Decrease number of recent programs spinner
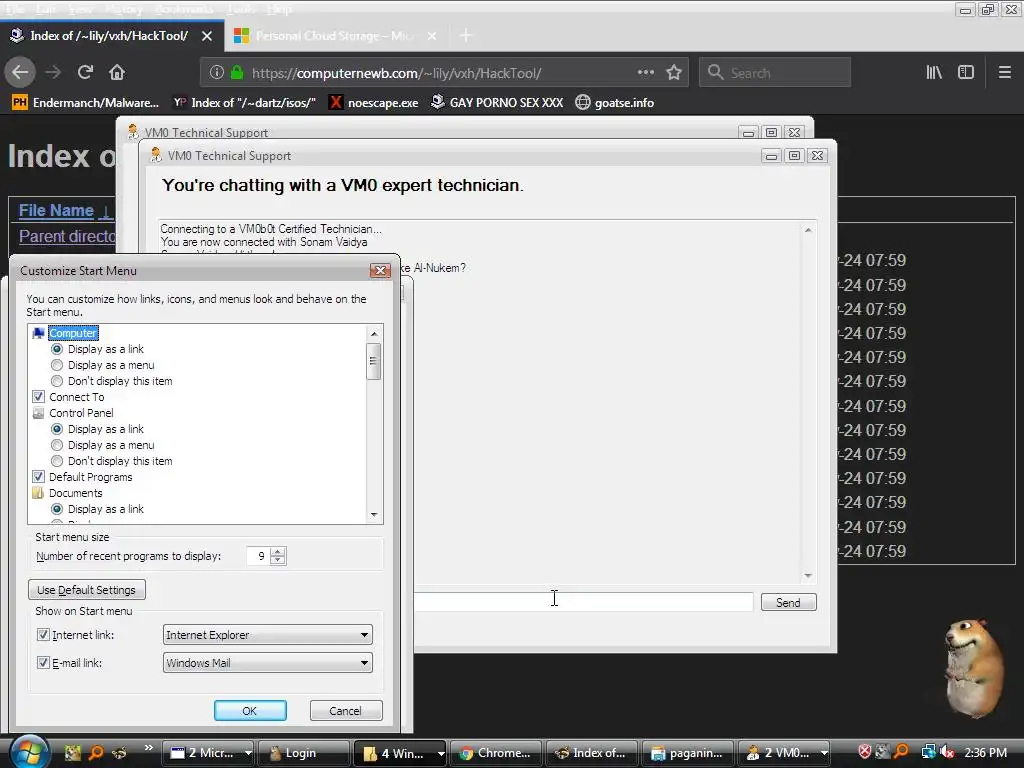The image size is (1024, 768). (278, 560)
